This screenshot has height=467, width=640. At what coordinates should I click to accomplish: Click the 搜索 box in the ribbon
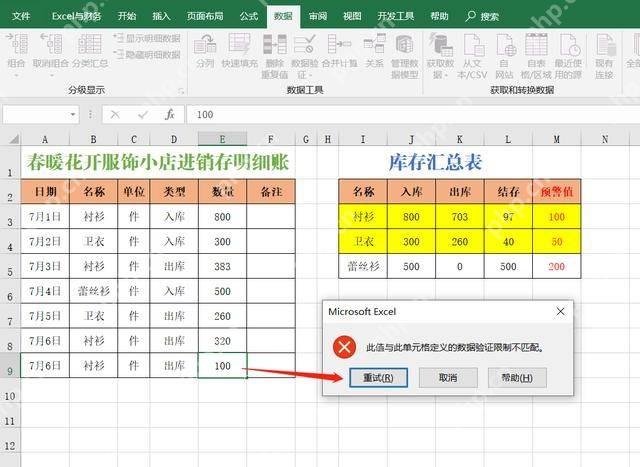click(482, 16)
